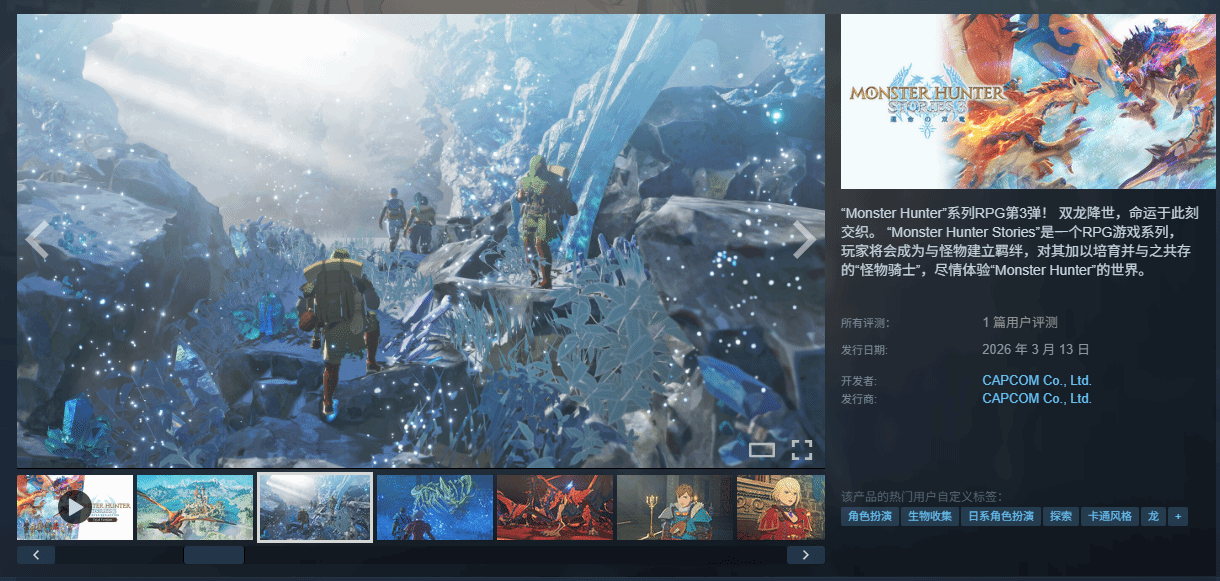Play the trailer video thumbnail

(75, 507)
